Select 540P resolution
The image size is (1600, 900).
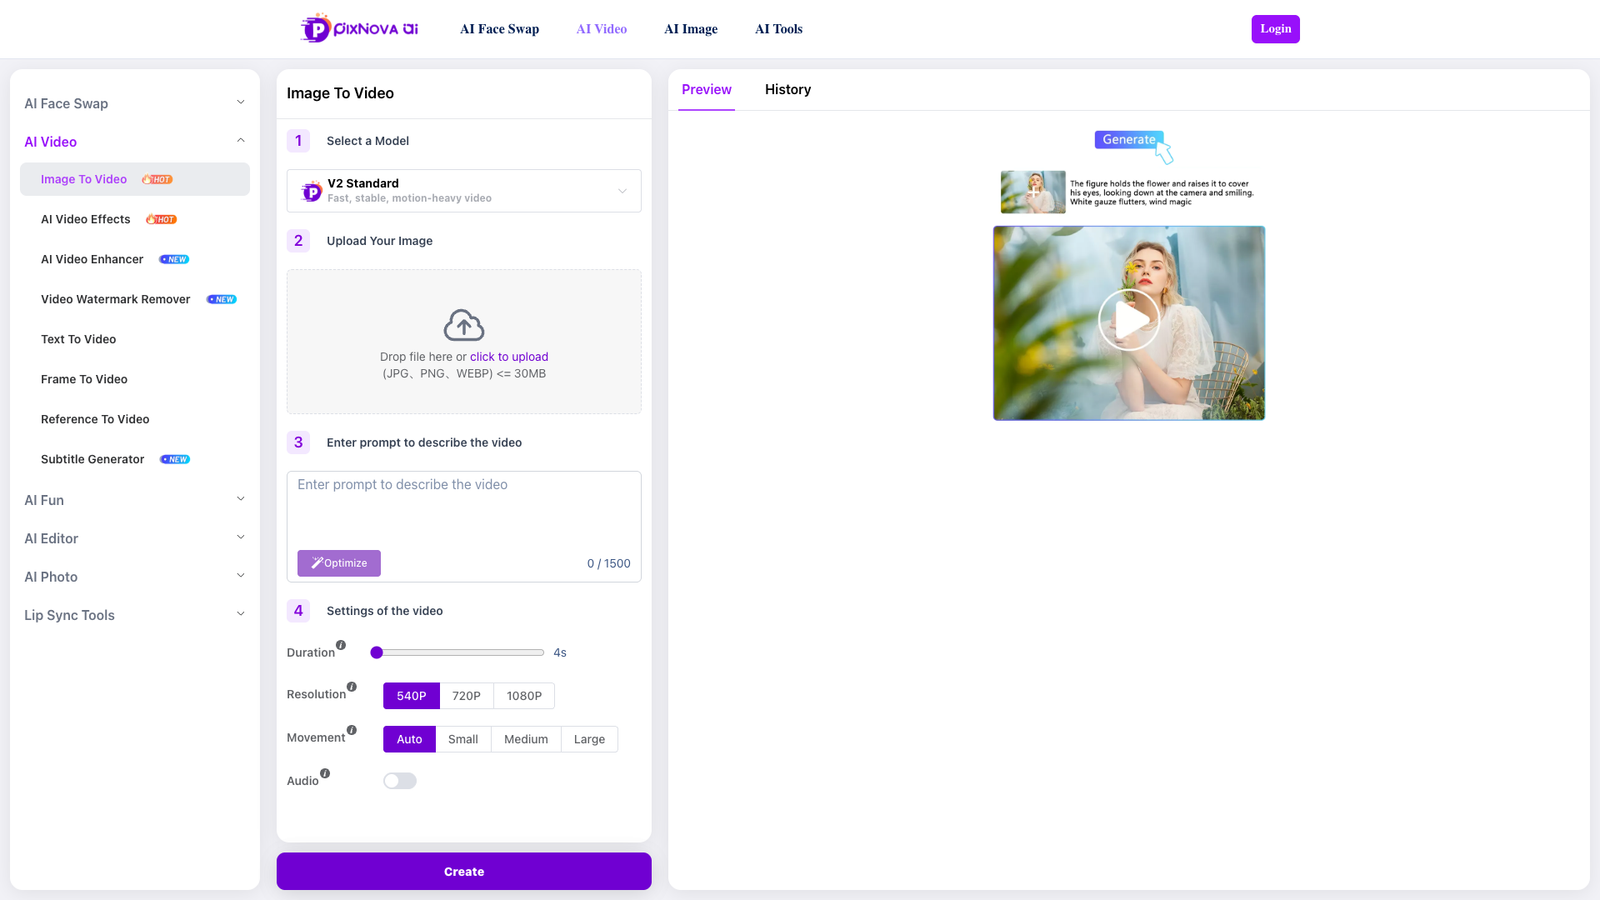coord(411,696)
